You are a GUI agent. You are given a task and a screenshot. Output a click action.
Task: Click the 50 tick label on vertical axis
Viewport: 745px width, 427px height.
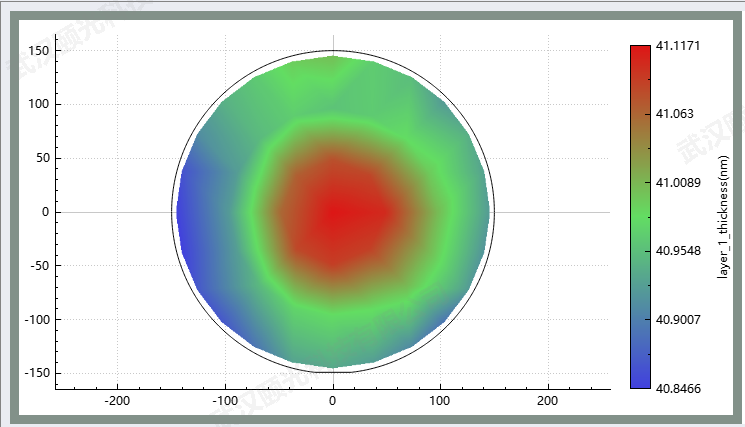[x=43, y=158]
